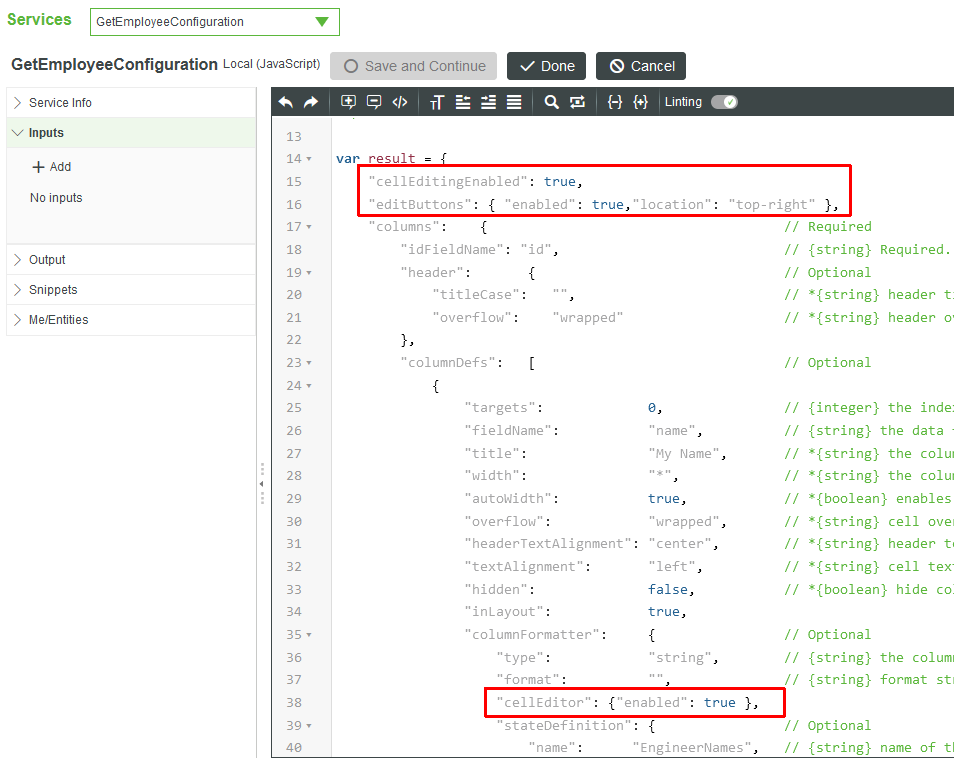Collapse code fold at line 14
The width and height of the screenshot is (954, 758).
coord(309,159)
